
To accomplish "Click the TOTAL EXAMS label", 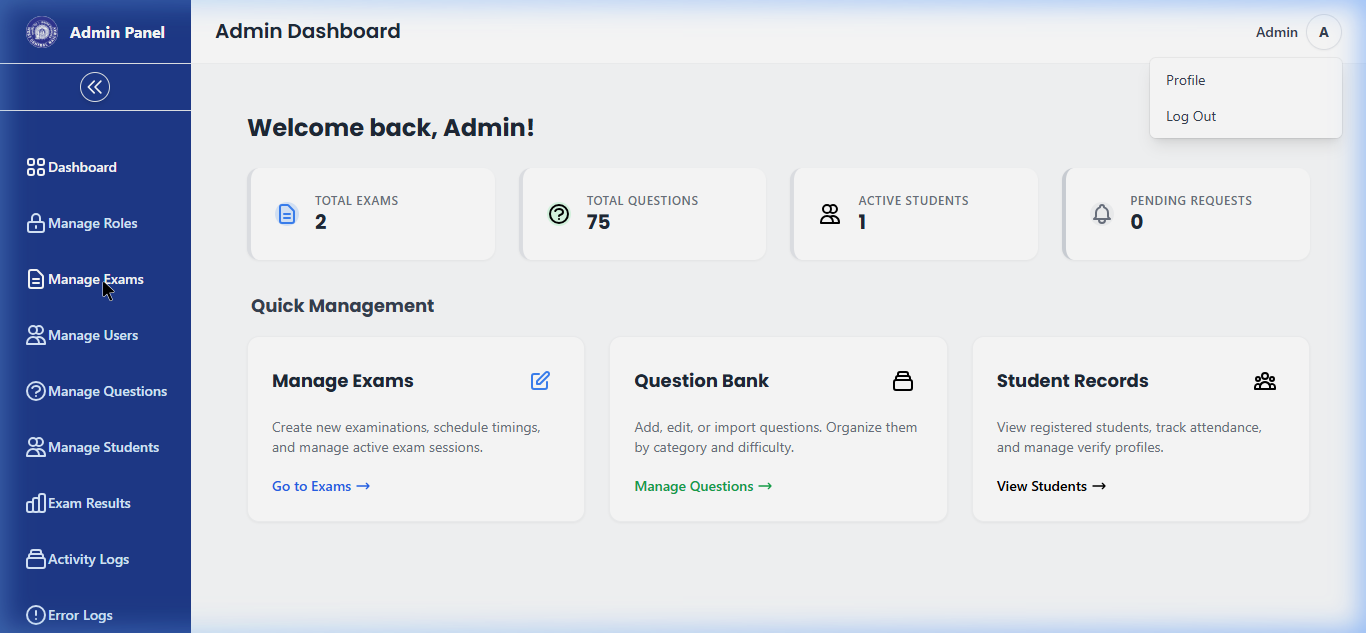I will coord(357,201).
